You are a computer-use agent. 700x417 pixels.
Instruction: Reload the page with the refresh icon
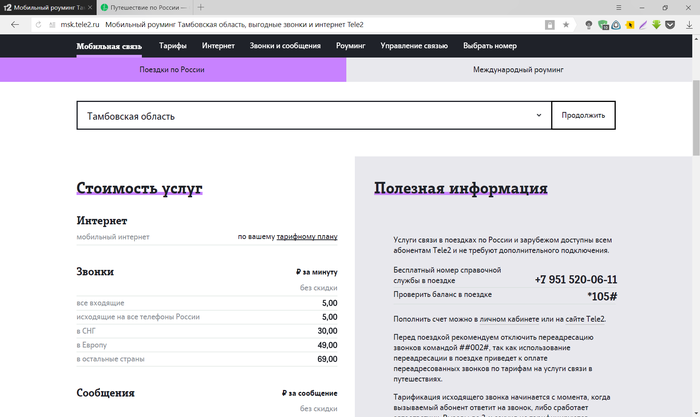point(41,24)
